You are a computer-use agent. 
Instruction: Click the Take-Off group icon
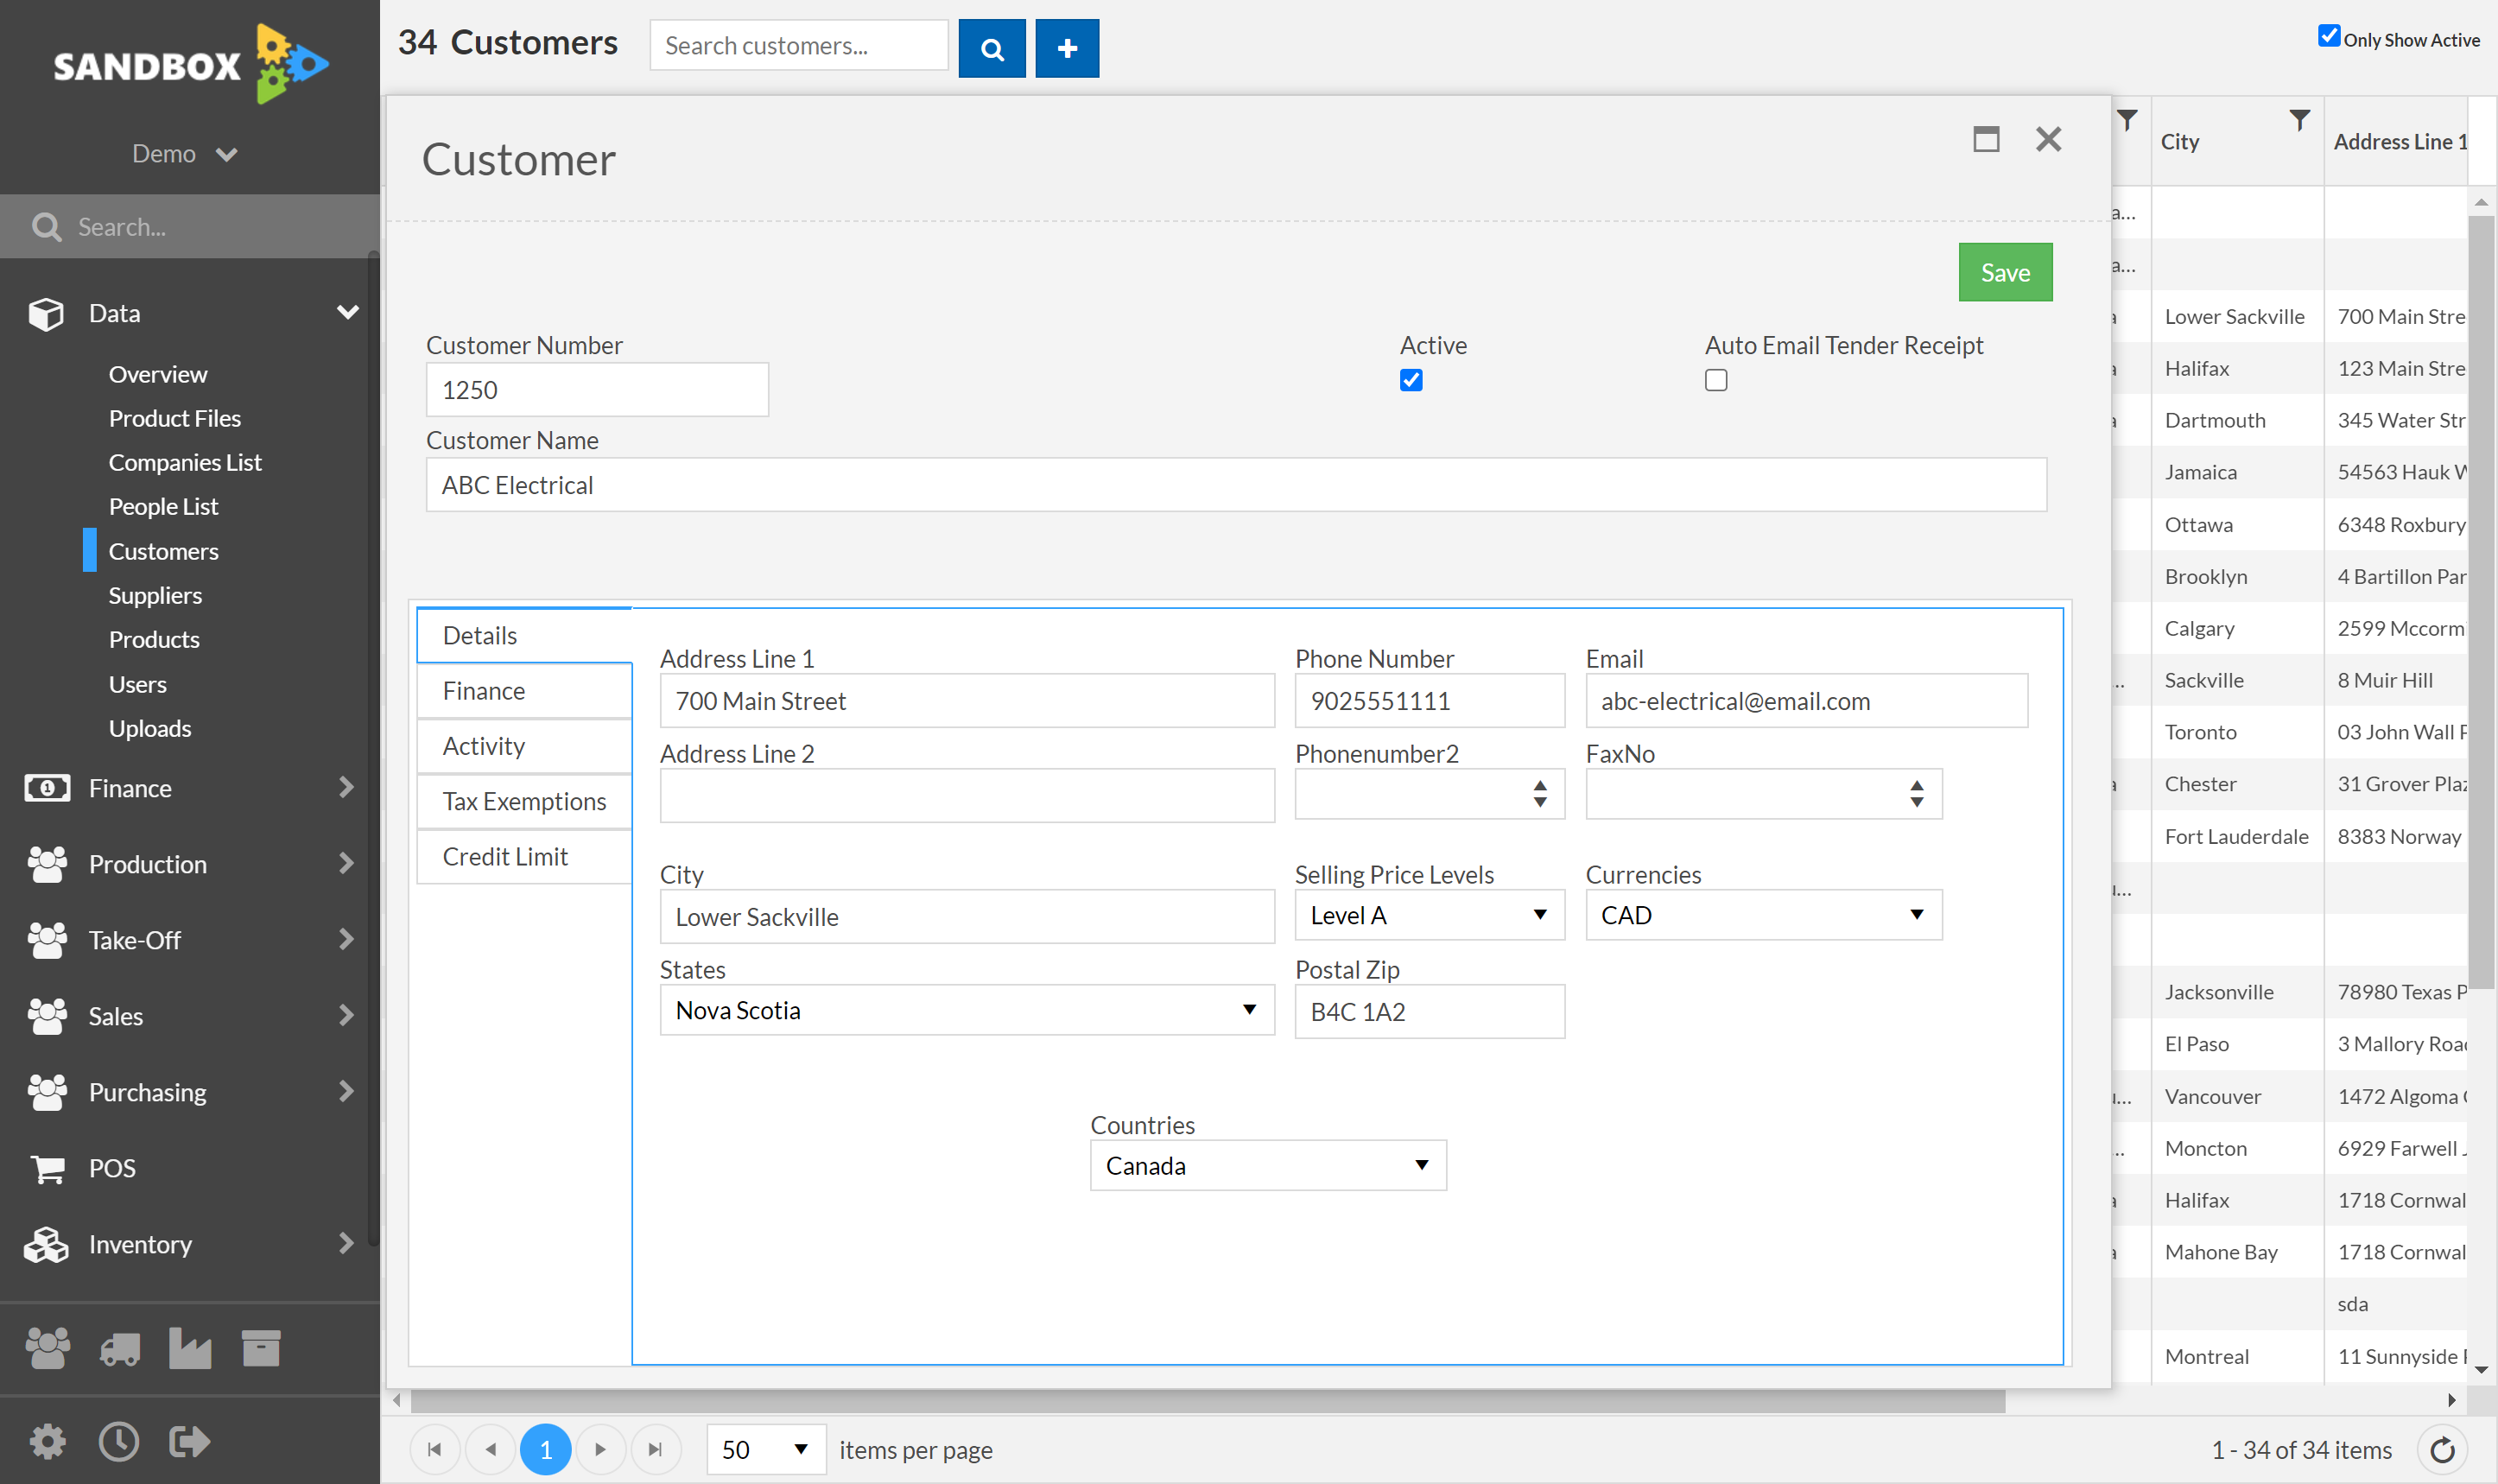coord(47,940)
